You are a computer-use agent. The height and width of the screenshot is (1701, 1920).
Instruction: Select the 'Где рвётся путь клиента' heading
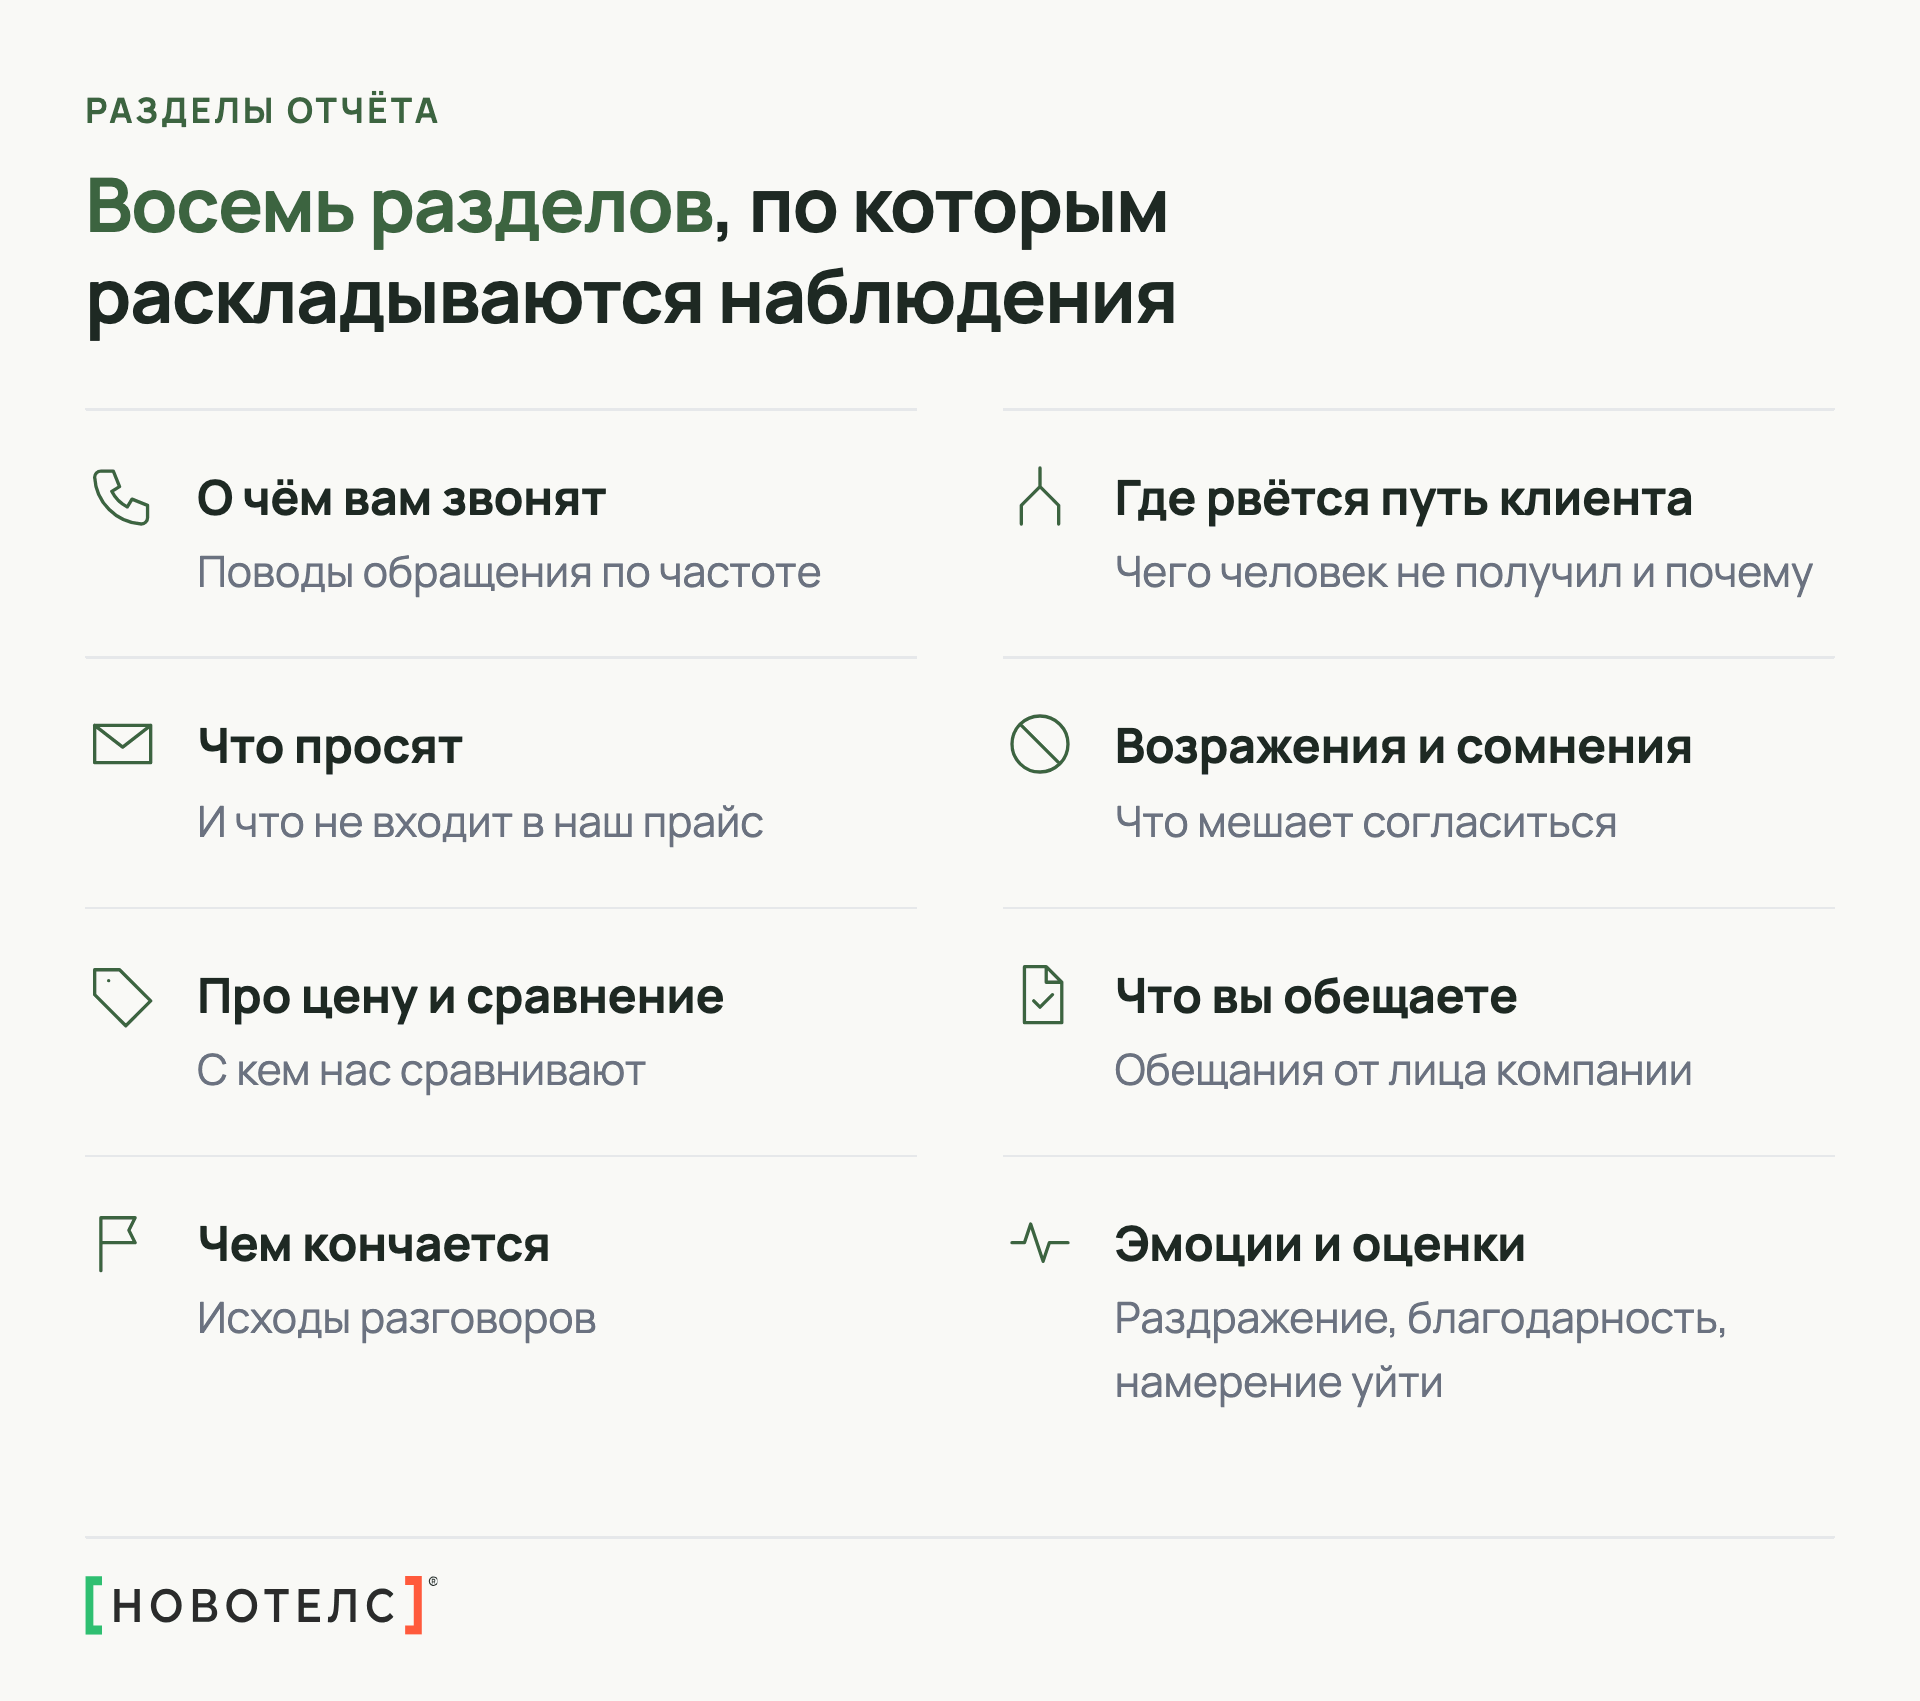1403,499
